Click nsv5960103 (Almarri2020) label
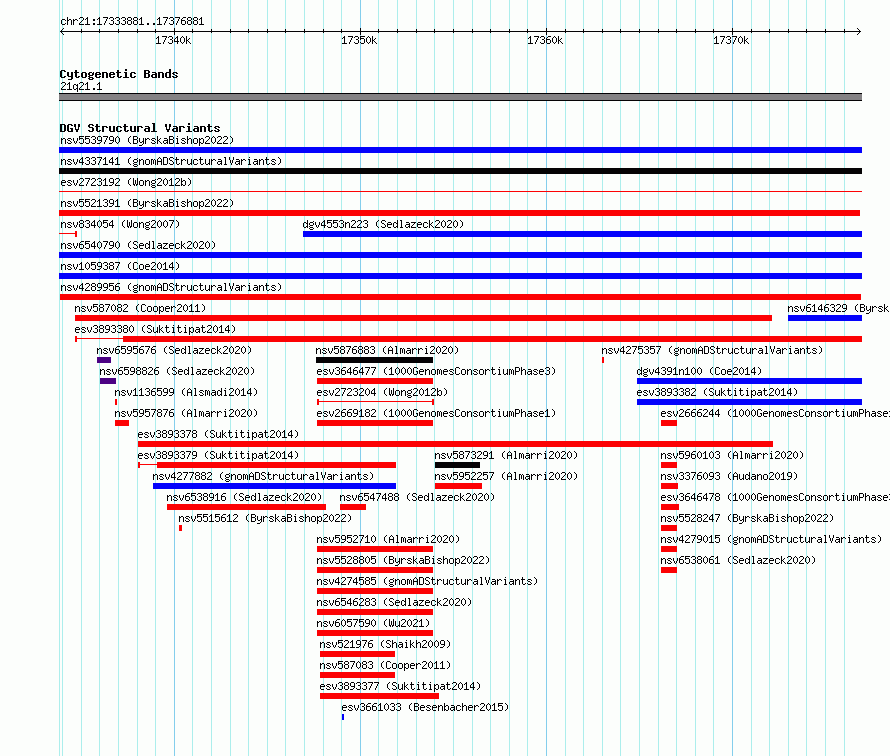Viewport: 890px width, 756px height. [732, 455]
